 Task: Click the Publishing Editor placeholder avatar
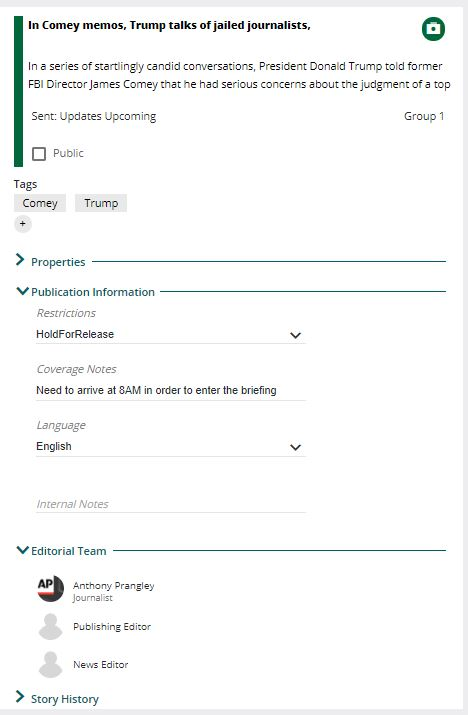50,627
